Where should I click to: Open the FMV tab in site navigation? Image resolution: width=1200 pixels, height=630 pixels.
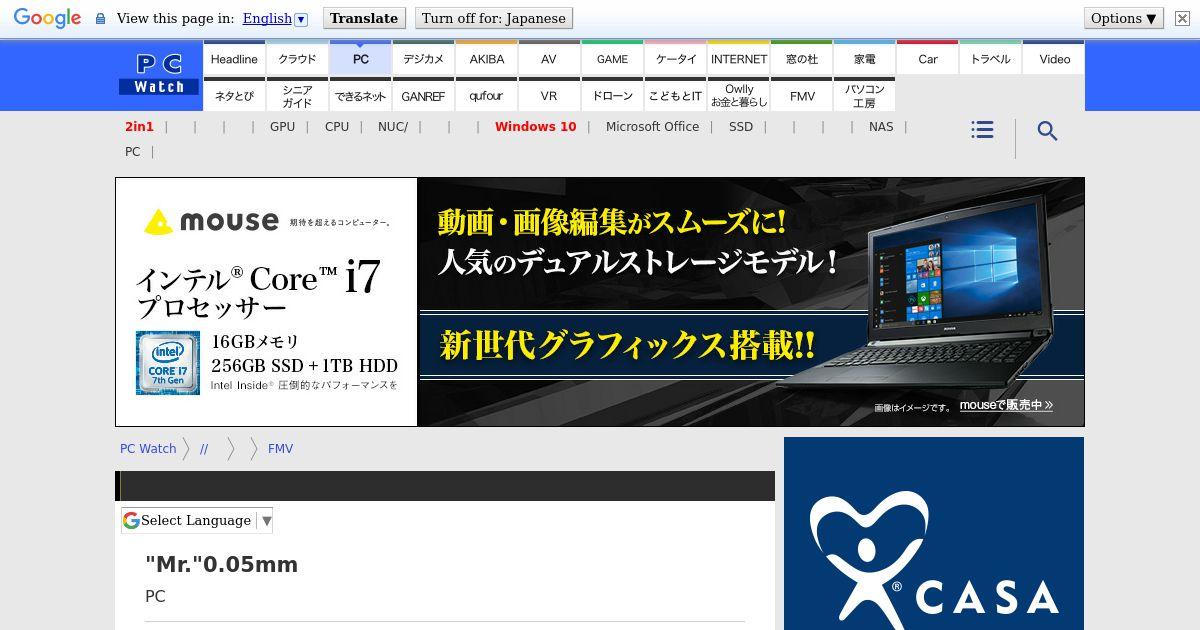(801, 95)
